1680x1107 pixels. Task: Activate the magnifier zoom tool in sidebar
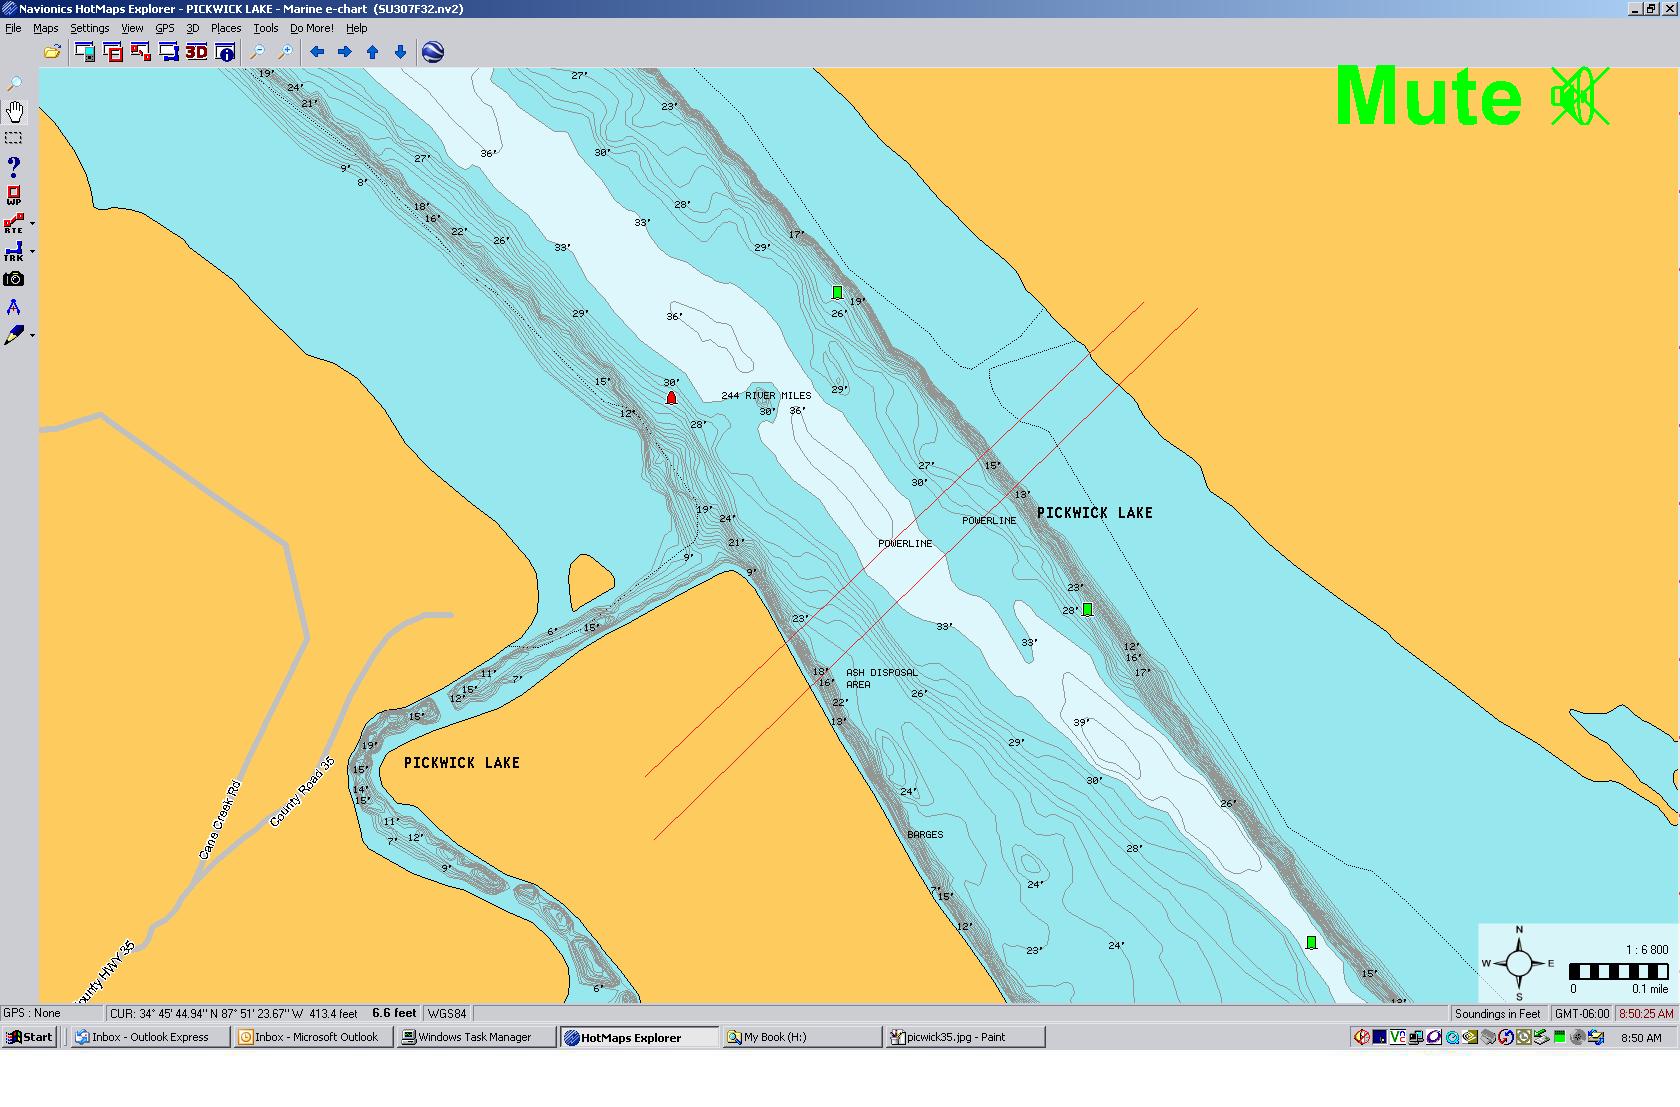14,84
